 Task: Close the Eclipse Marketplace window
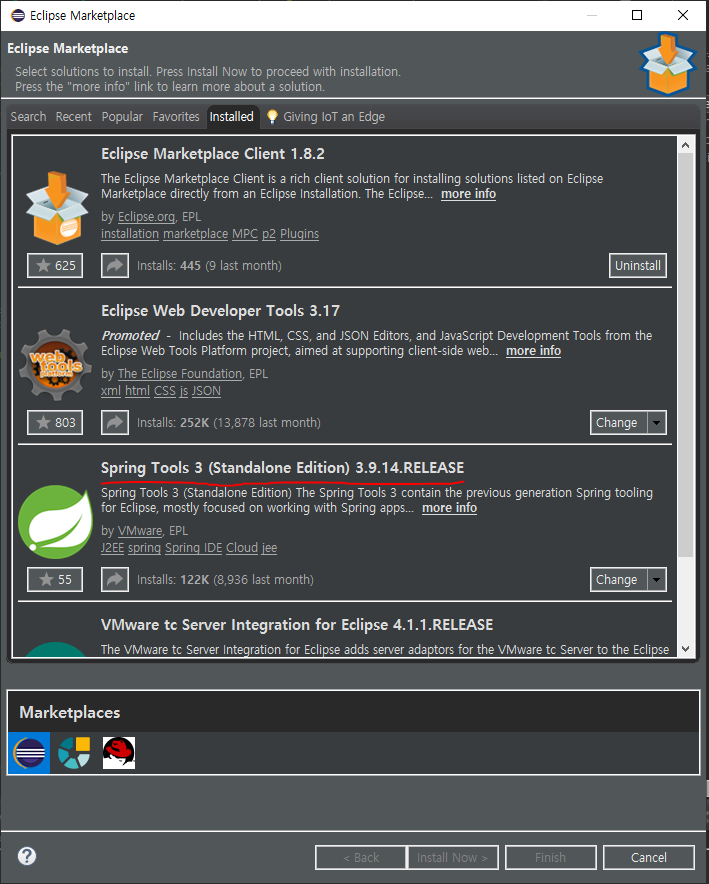coord(683,15)
